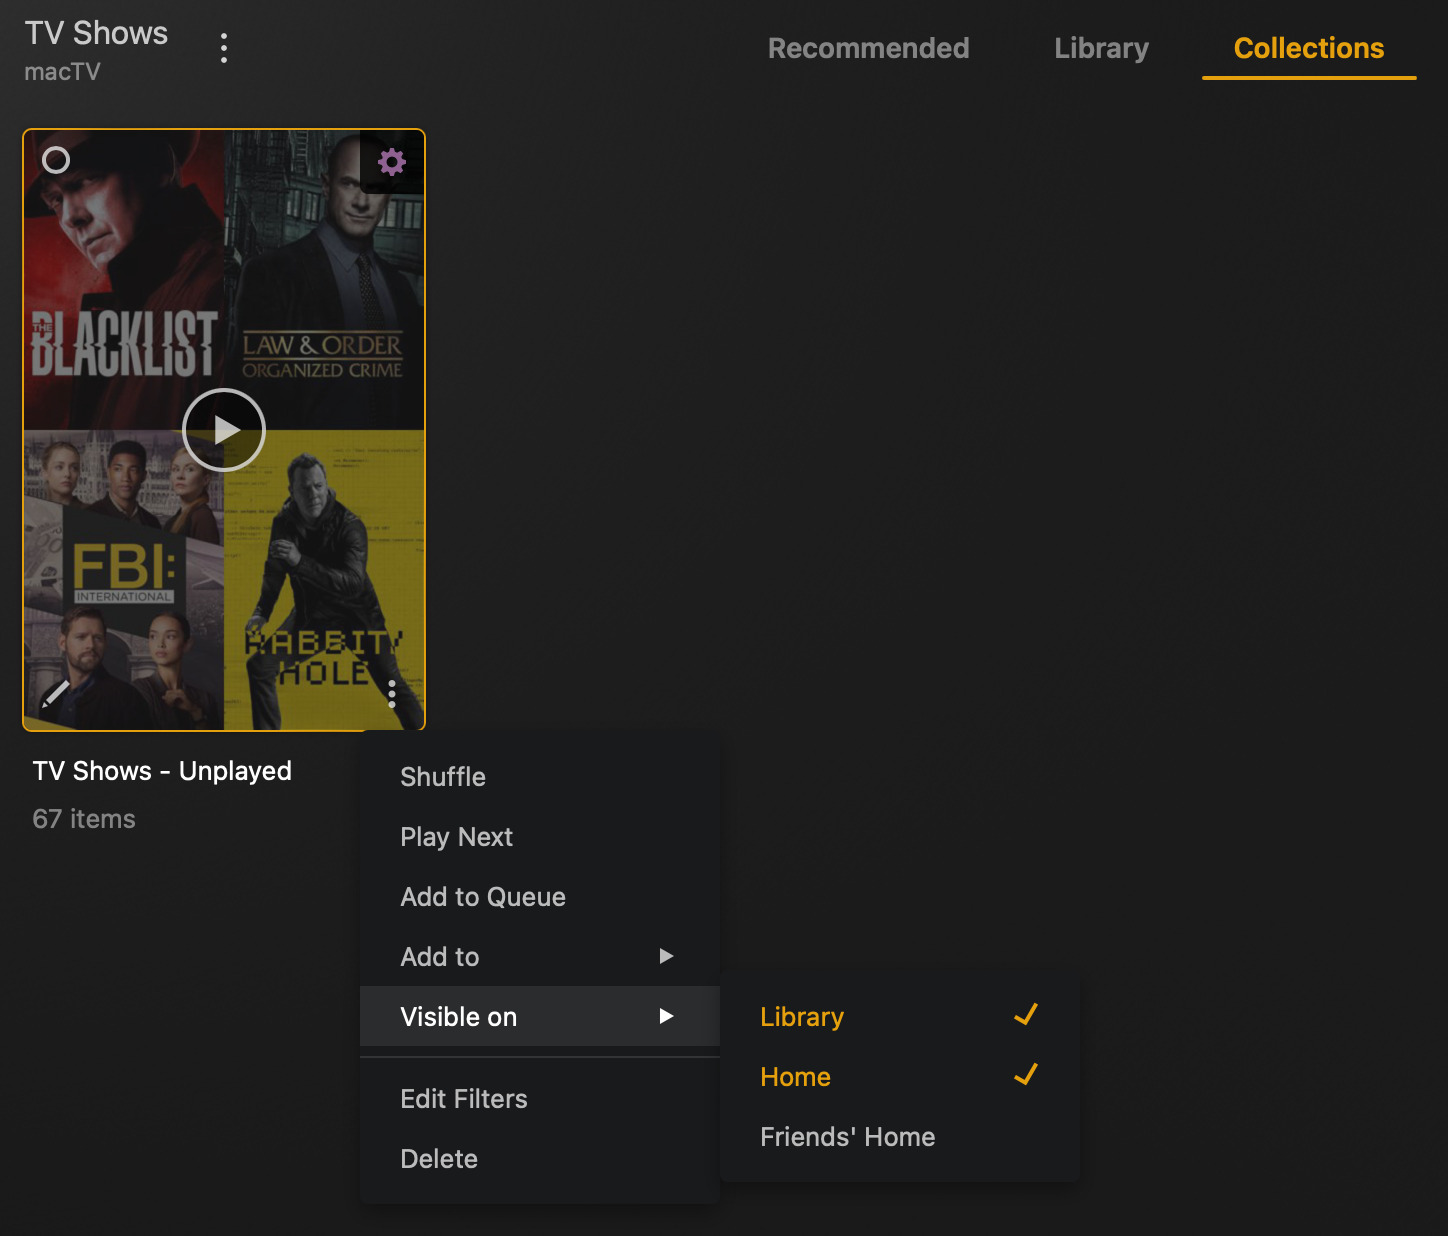Switch to the Recommended tab
This screenshot has height=1236, width=1448.
point(868,48)
